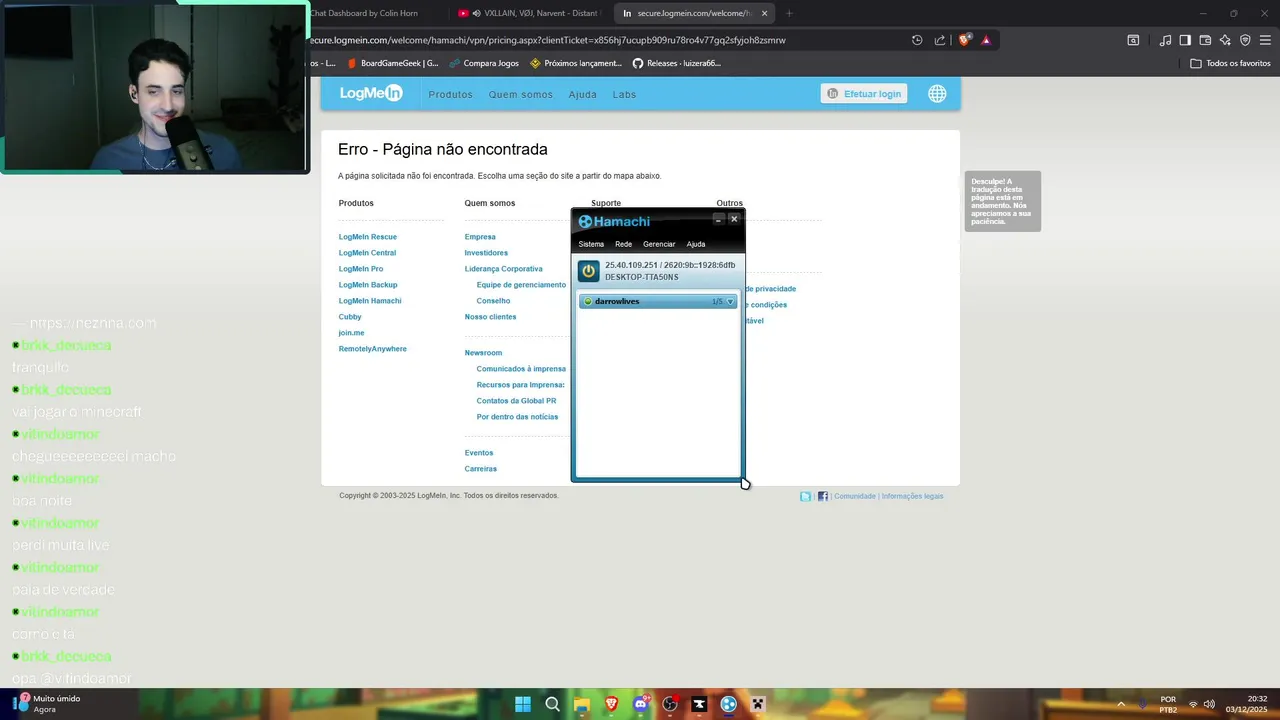Image resolution: width=1280 pixels, height=720 pixels.
Task: Close the secure.logmein.com tab
Action: point(765,13)
